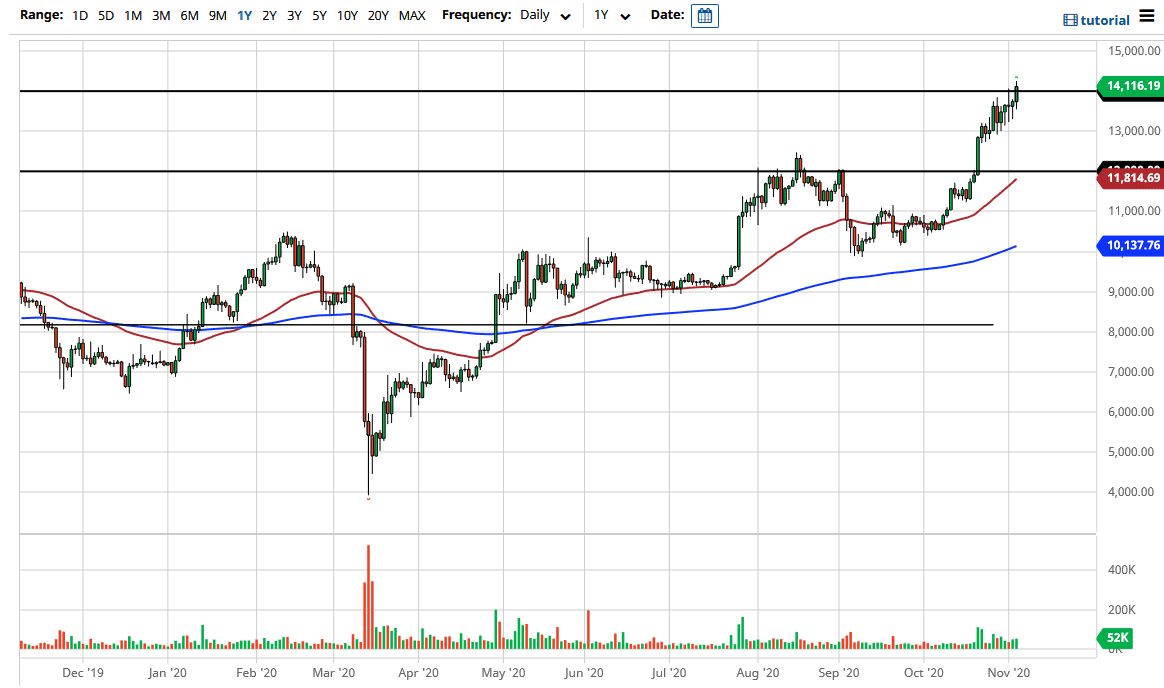Open the hamburger menu in top-right corner

[1146, 17]
